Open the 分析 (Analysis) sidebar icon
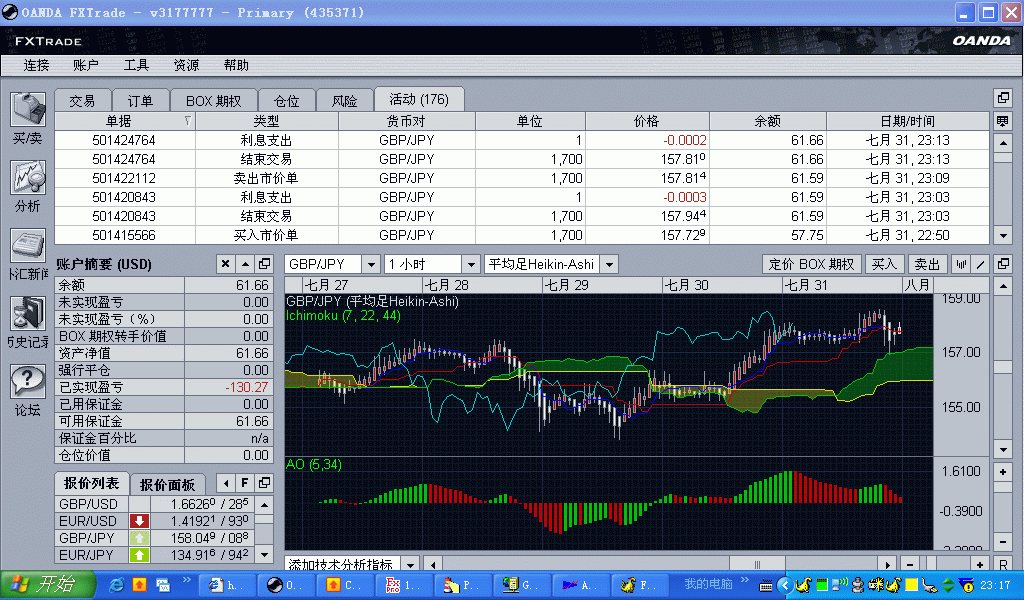Screen dimensions: 1024x600 tap(27, 178)
